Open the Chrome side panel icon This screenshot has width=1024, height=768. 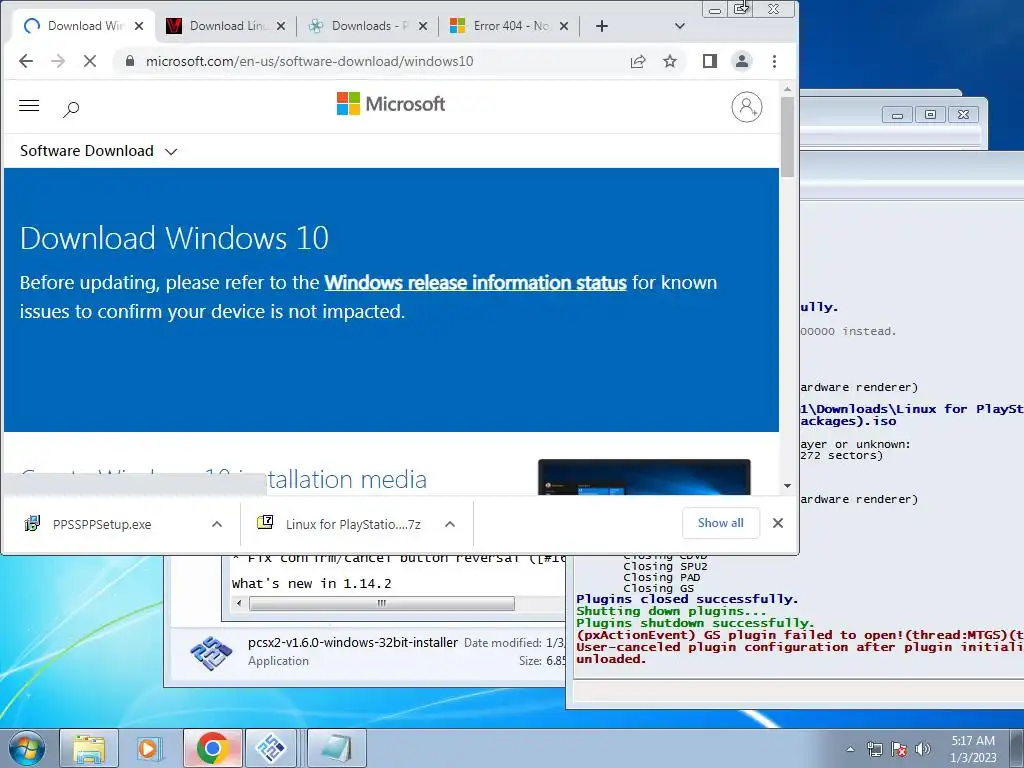coord(710,61)
